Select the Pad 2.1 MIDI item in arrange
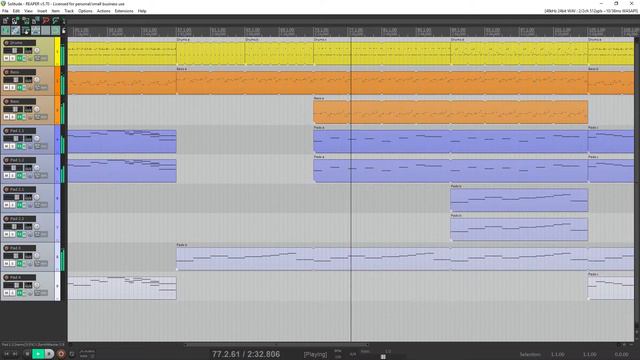 (x=519, y=200)
